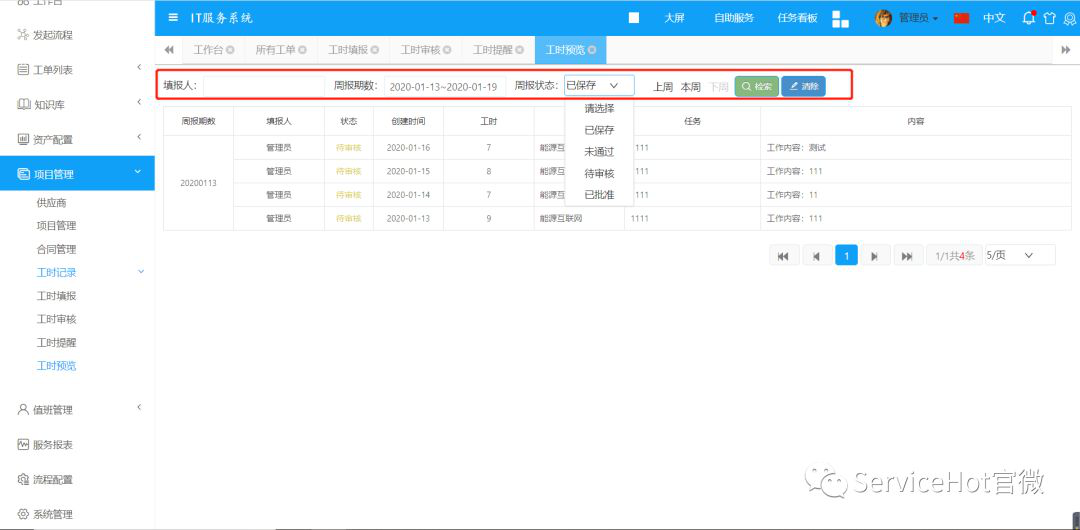The height and width of the screenshot is (530, 1080).
Task: Open 合同管理 in the sidebar
Action: point(56,249)
